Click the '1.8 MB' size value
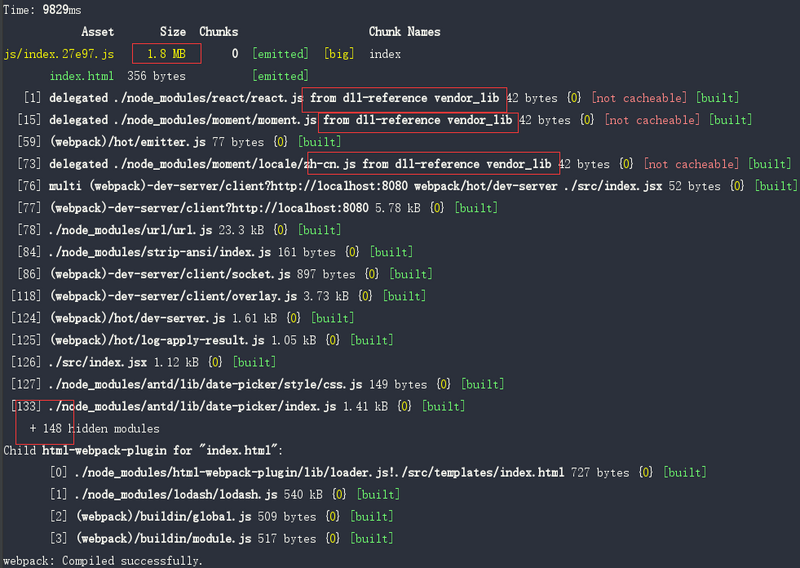Screen dimensions: 800x568 pos(166,54)
